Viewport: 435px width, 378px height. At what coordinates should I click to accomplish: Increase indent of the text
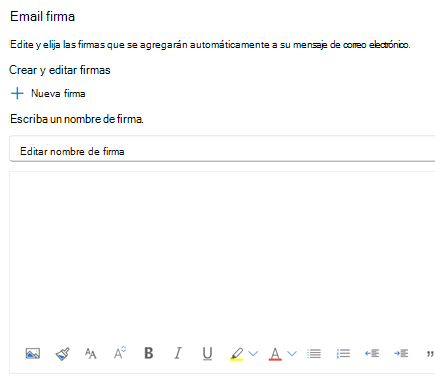pos(401,353)
